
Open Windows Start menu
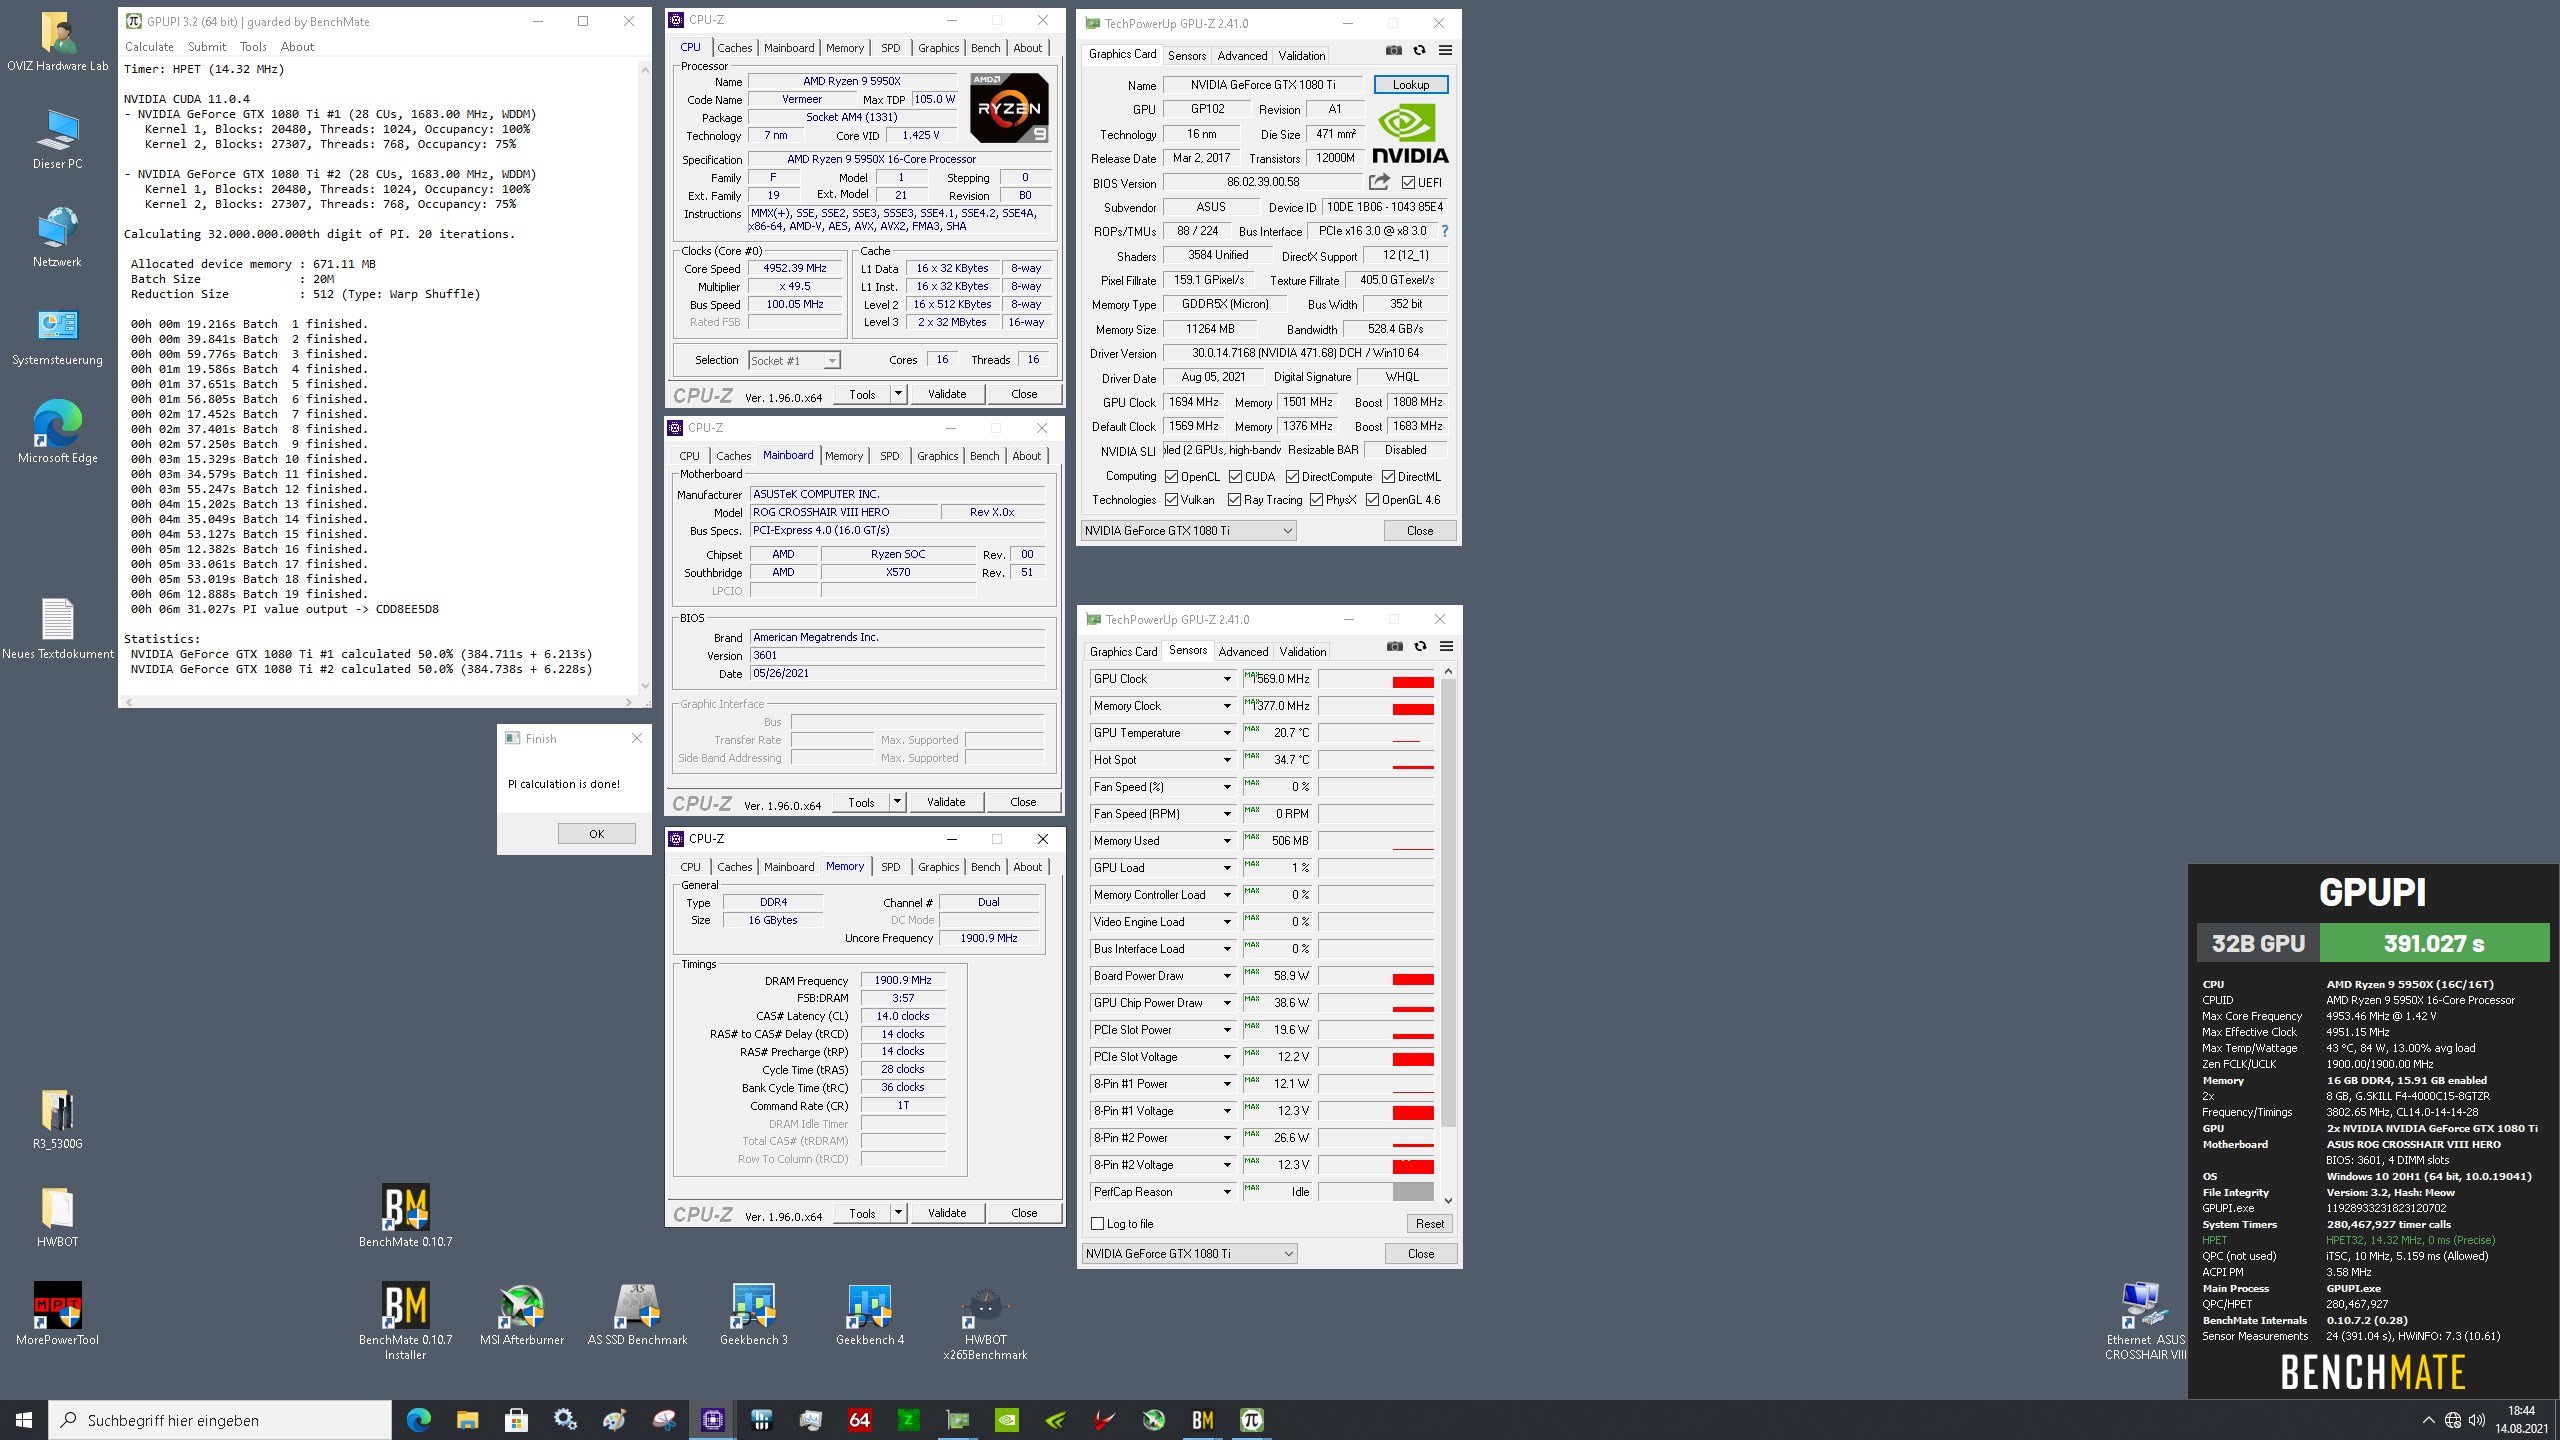pyautogui.click(x=24, y=1420)
